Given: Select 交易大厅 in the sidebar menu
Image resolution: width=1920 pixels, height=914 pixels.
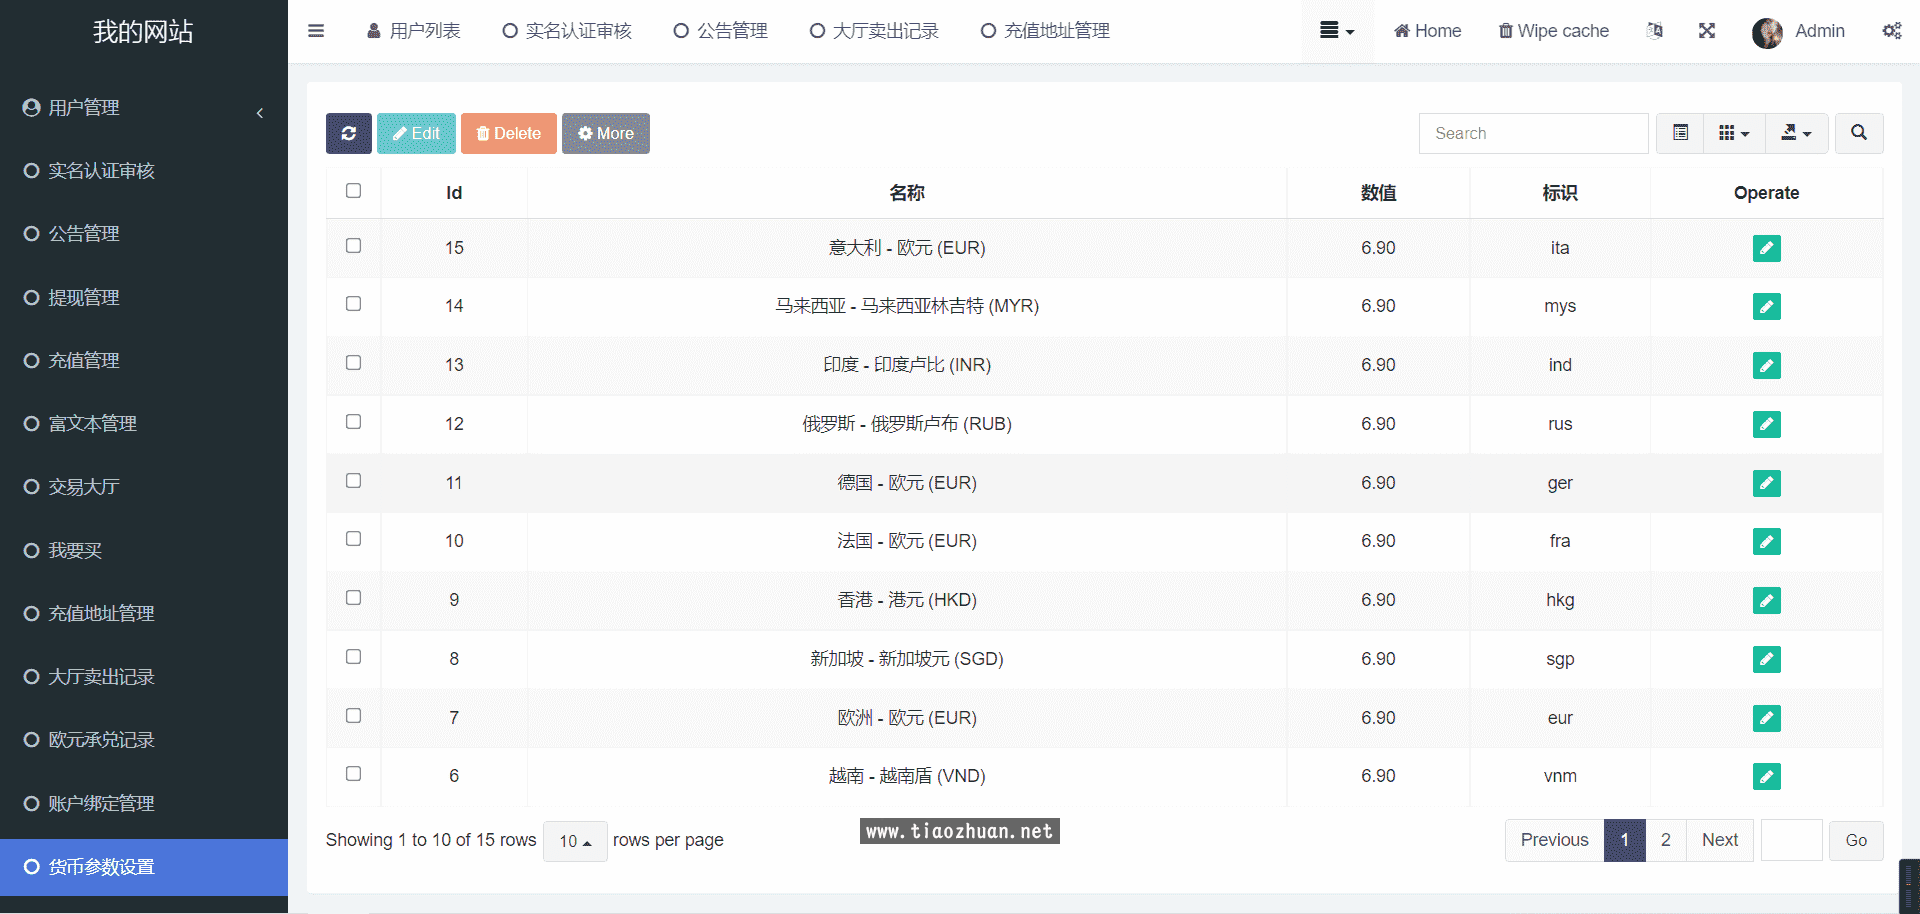Looking at the screenshot, I should point(84,487).
